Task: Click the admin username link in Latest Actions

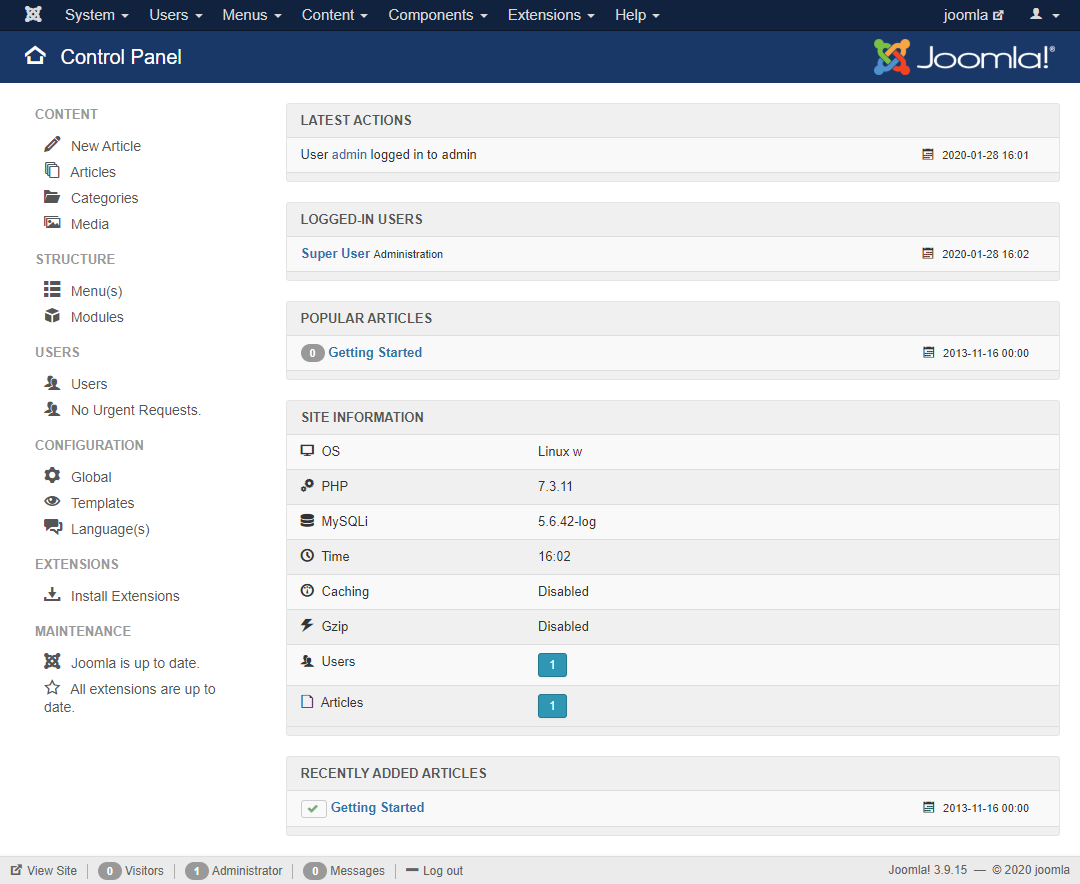Action: coord(349,155)
